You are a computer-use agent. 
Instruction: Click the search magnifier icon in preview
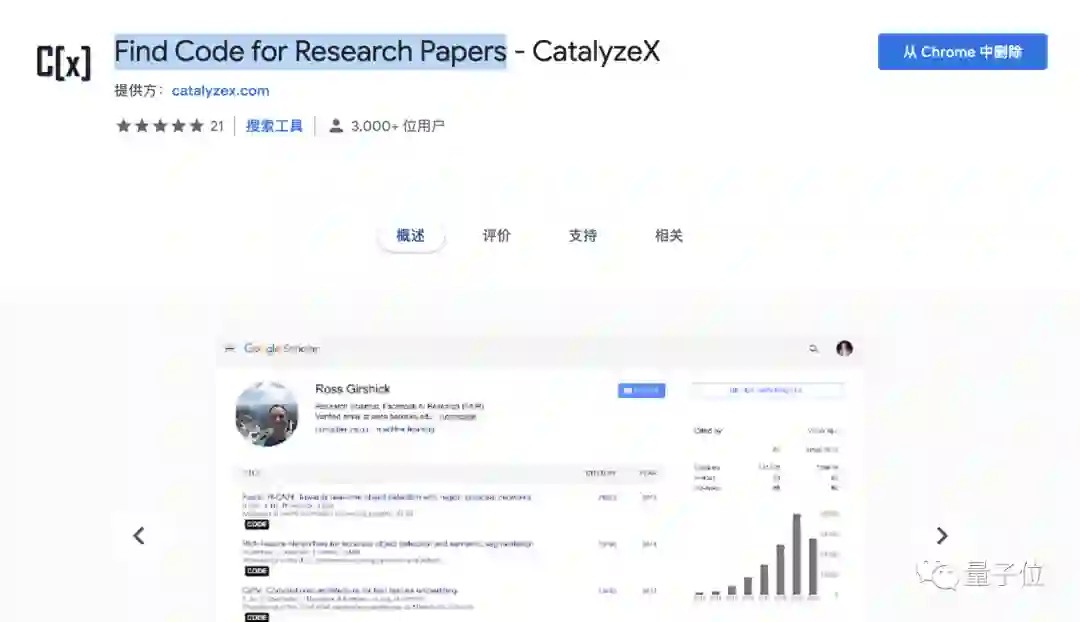(x=813, y=349)
